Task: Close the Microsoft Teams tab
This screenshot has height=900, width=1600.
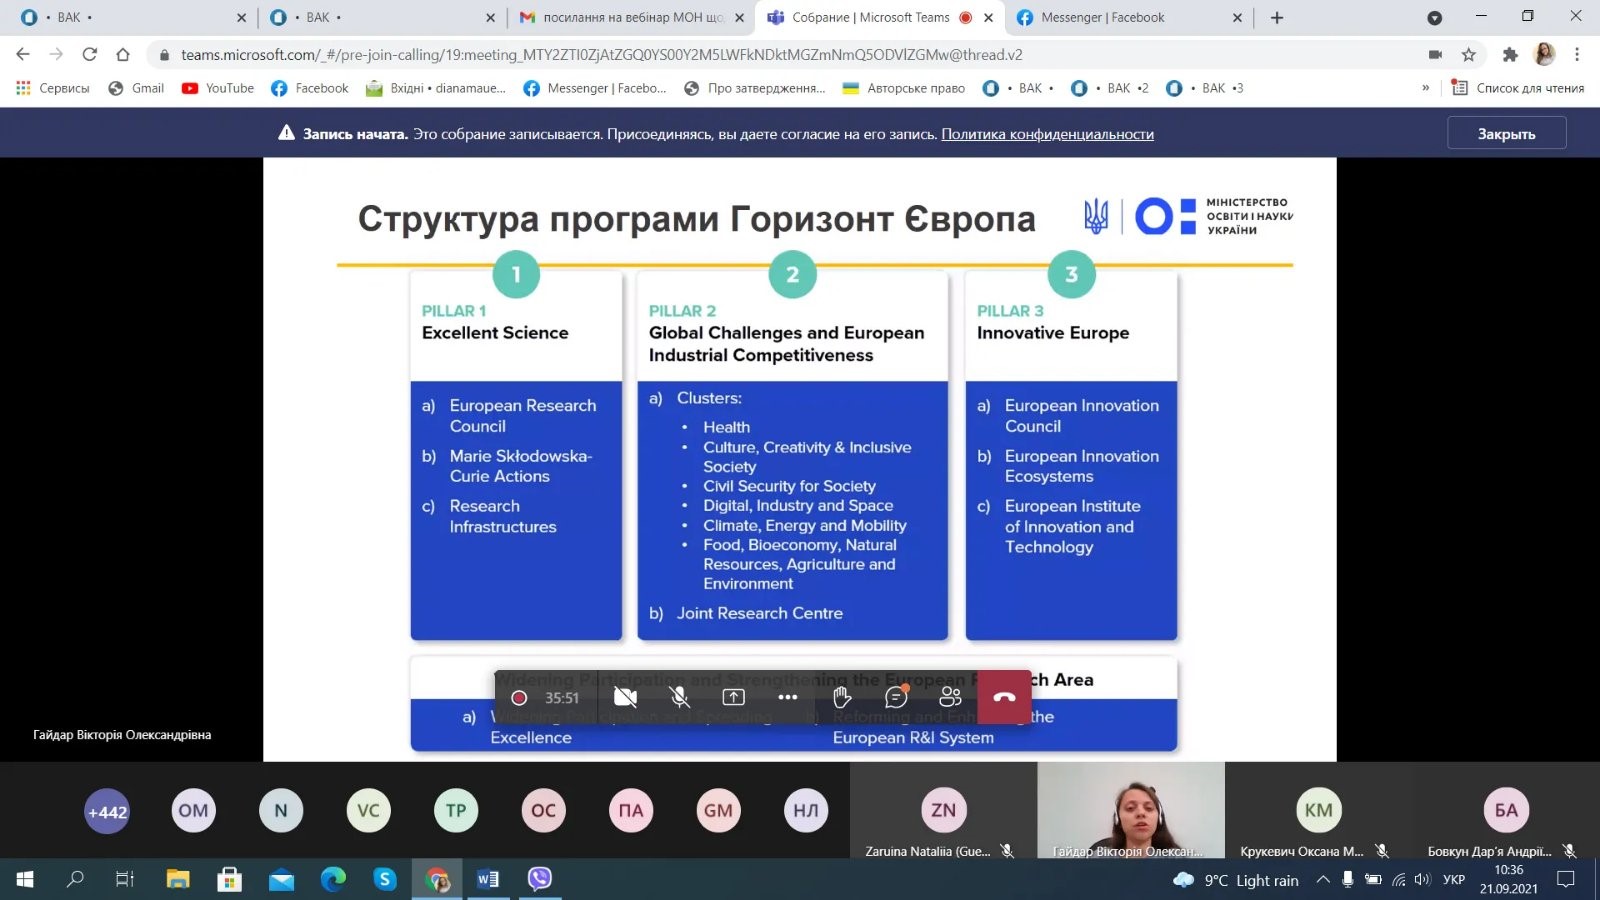Action: point(988,17)
